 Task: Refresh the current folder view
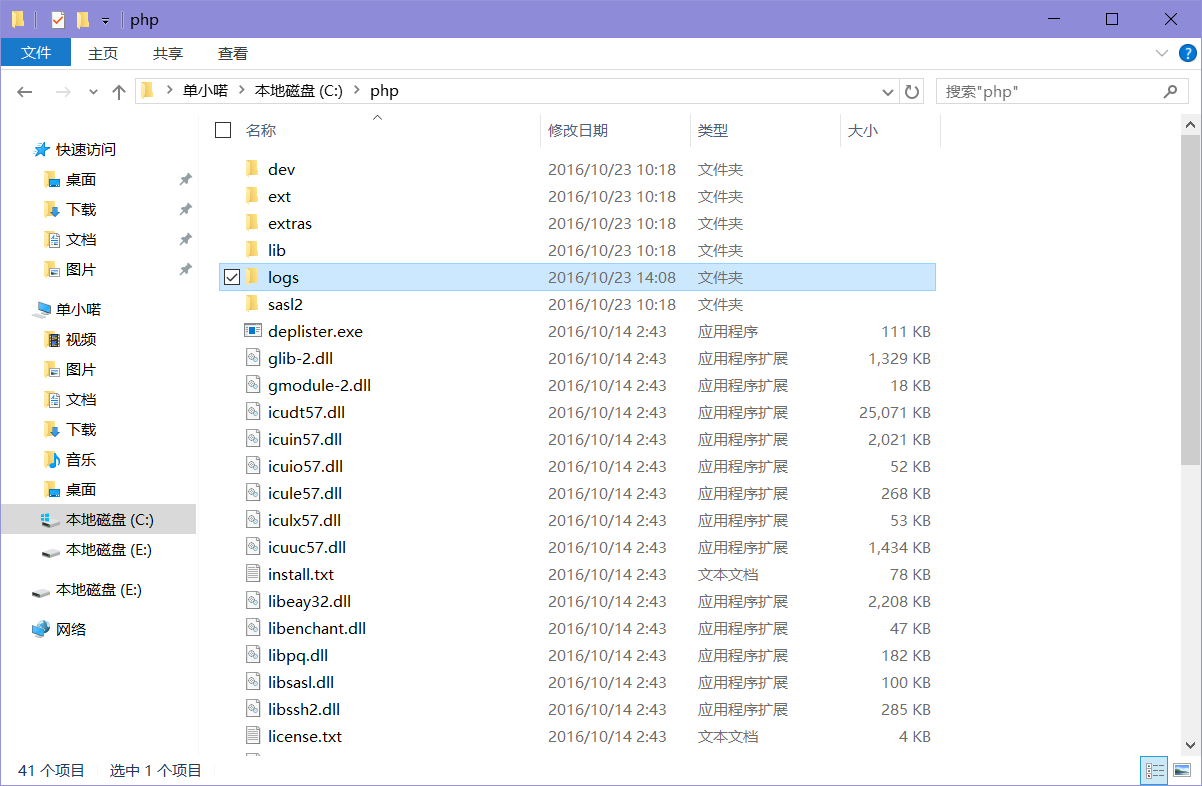tap(912, 91)
